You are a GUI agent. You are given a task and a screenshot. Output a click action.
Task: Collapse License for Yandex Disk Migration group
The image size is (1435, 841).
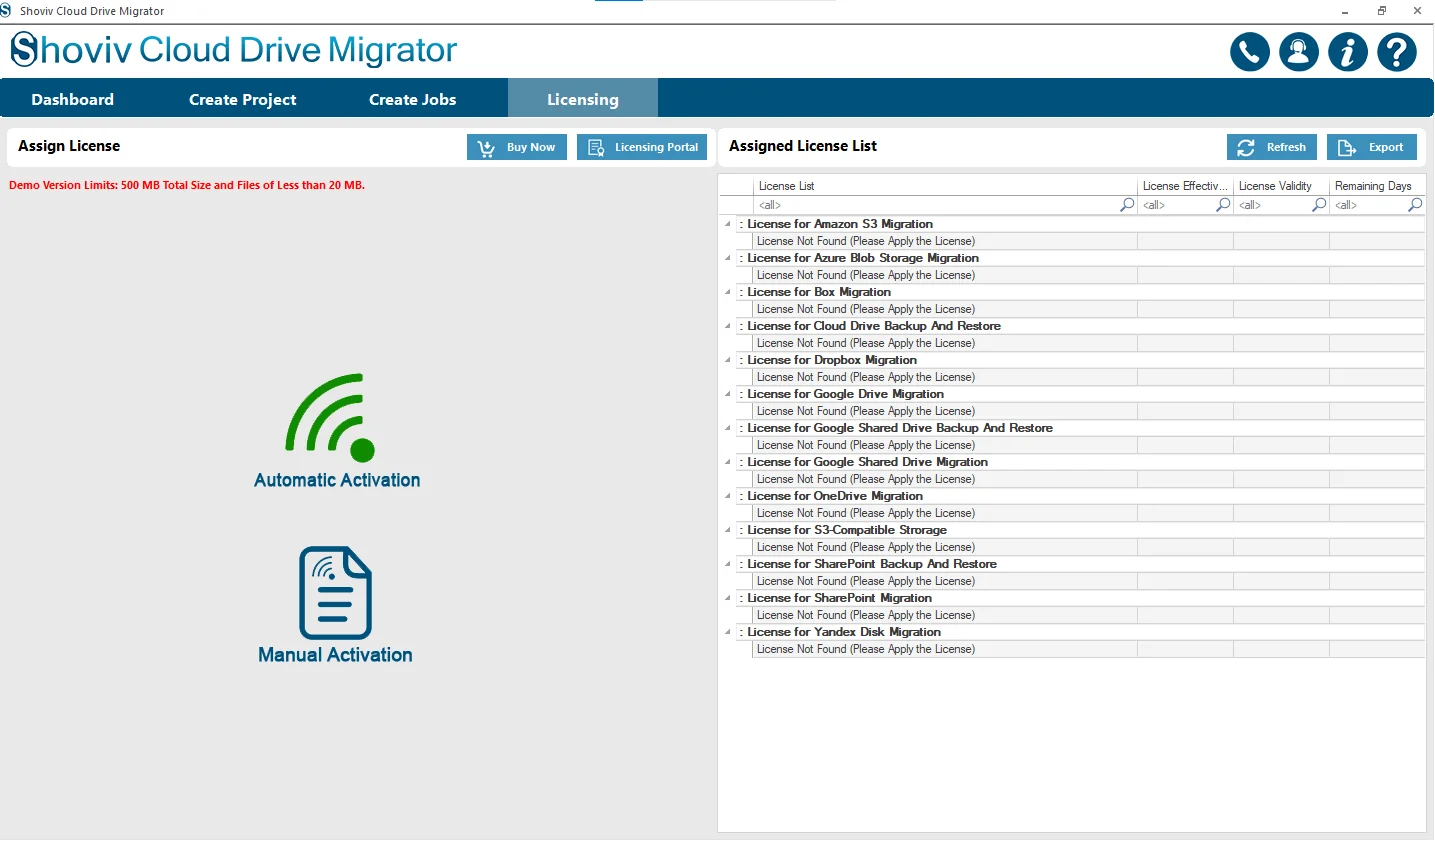click(x=728, y=632)
